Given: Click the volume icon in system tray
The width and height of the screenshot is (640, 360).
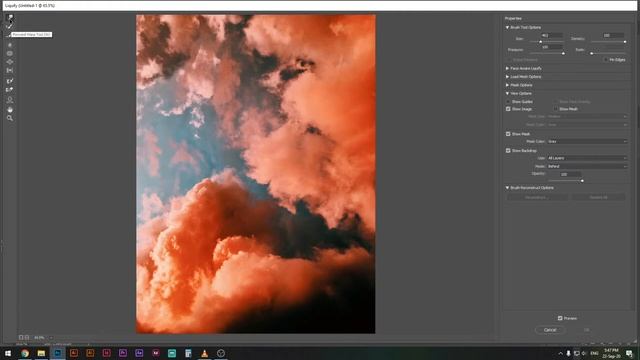Looking at the screenshot, I should pyautogui.click(x=583, y=353).
